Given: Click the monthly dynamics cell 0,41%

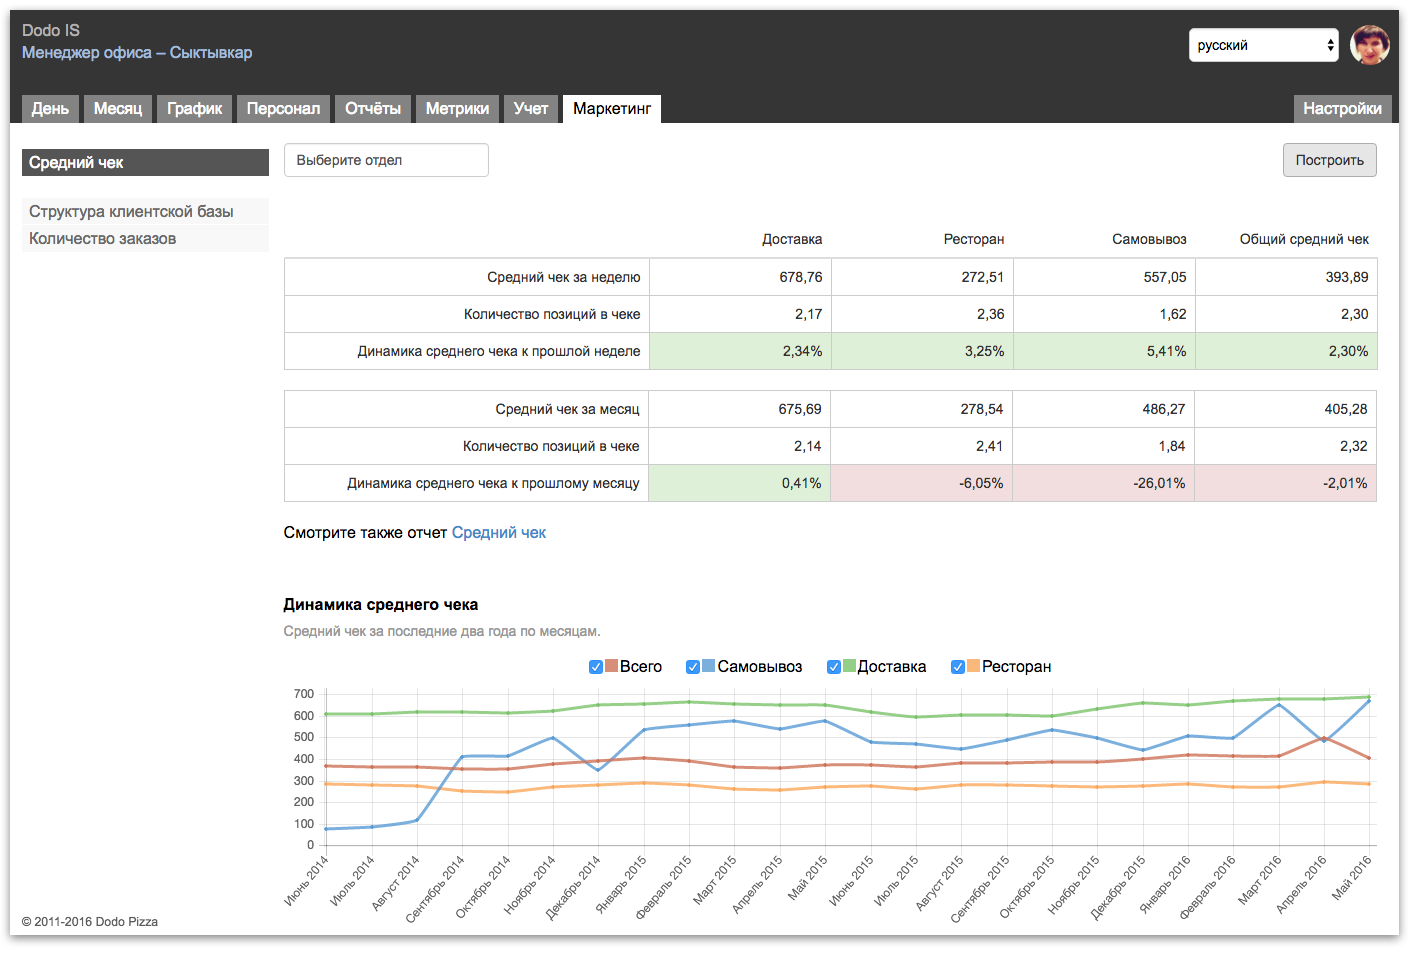Looking at the screenshot, I should point(740,483).
